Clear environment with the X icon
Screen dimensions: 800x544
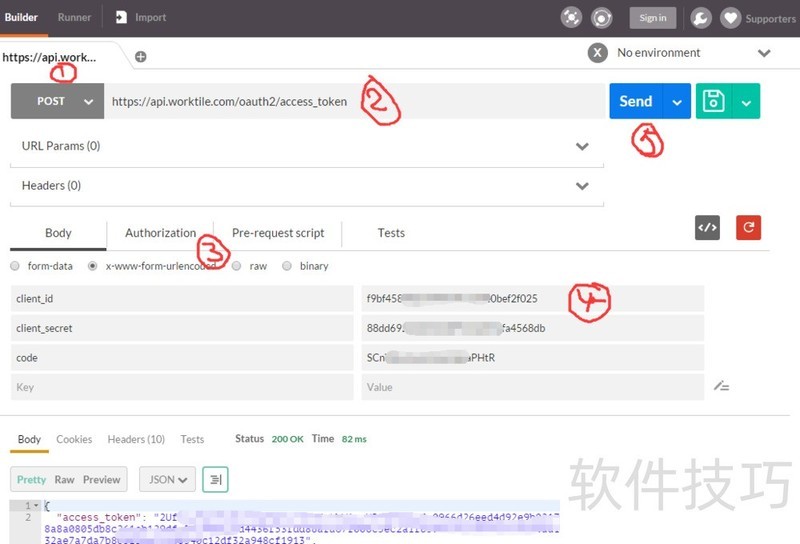pos(597,53)
